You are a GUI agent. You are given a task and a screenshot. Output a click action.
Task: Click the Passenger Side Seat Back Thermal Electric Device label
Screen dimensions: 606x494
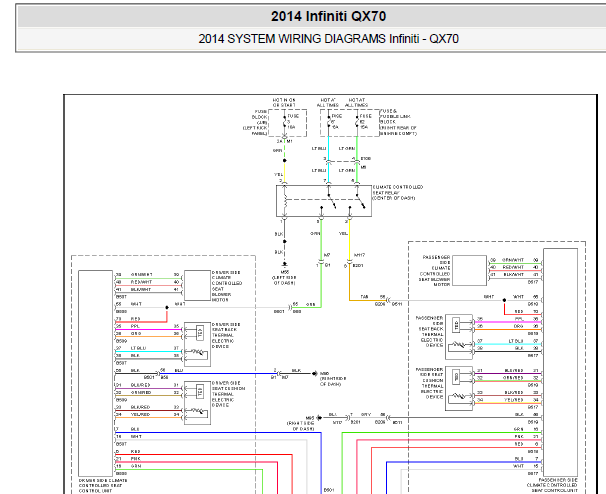click(429, 332)
